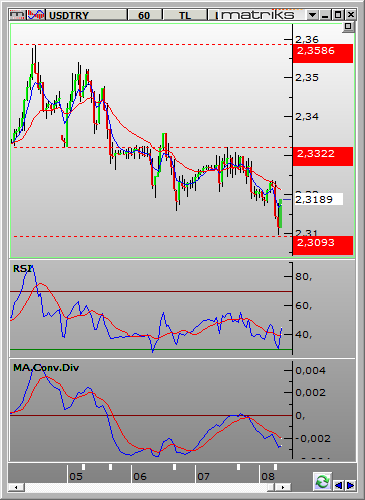Click the RSI 60 axis label

pos(304,306)
